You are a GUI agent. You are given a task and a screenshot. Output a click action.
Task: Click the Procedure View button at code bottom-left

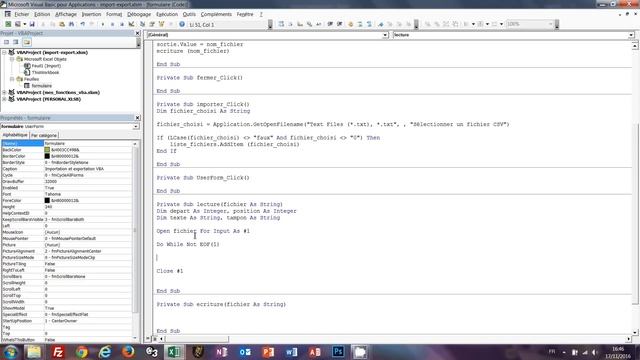tap(148, 339)
